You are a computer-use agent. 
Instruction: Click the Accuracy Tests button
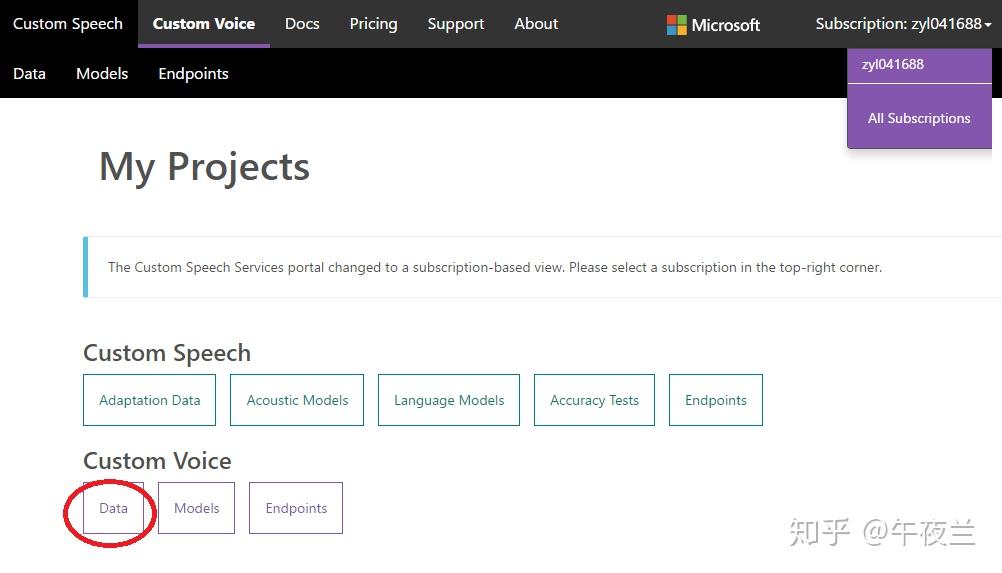coord(594,400)
